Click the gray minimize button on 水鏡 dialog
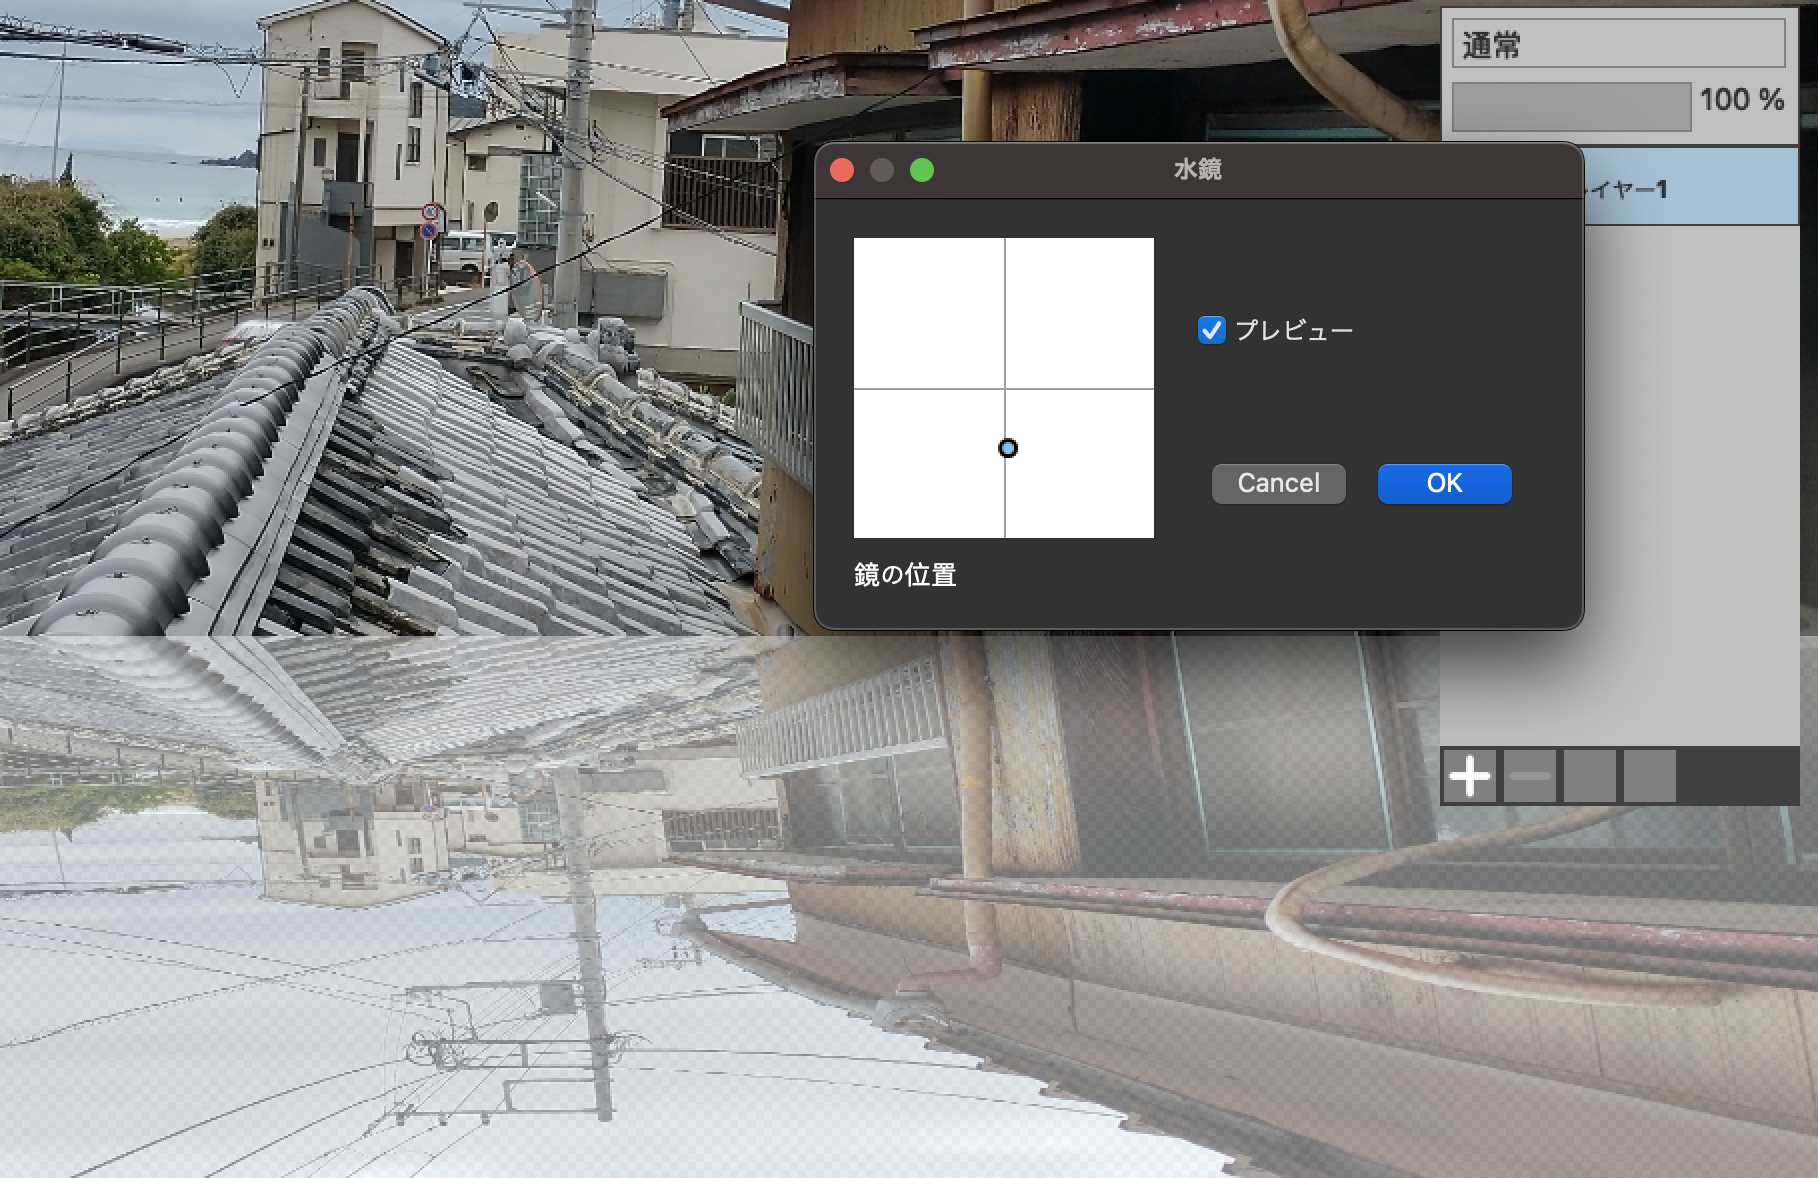 (x=882, y=171)
